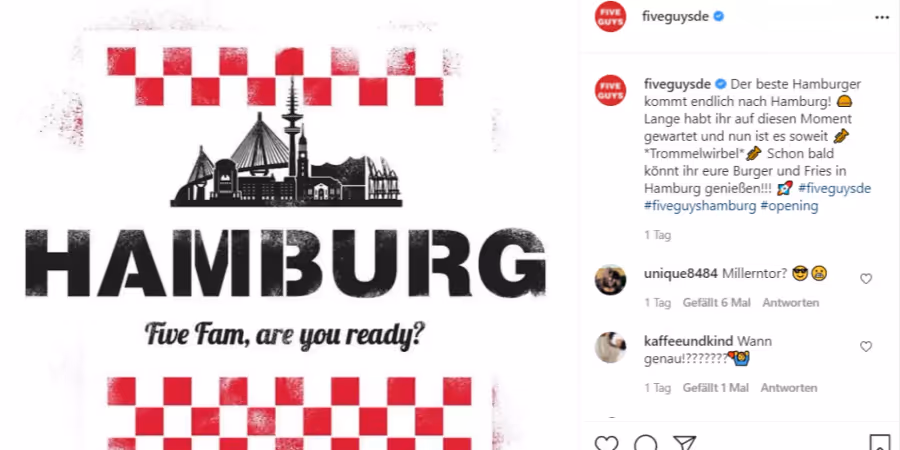The width and height of the screenshot is (900, 450).
Task: Open the kaffeeundkind username link
Action: coord(688,342)
